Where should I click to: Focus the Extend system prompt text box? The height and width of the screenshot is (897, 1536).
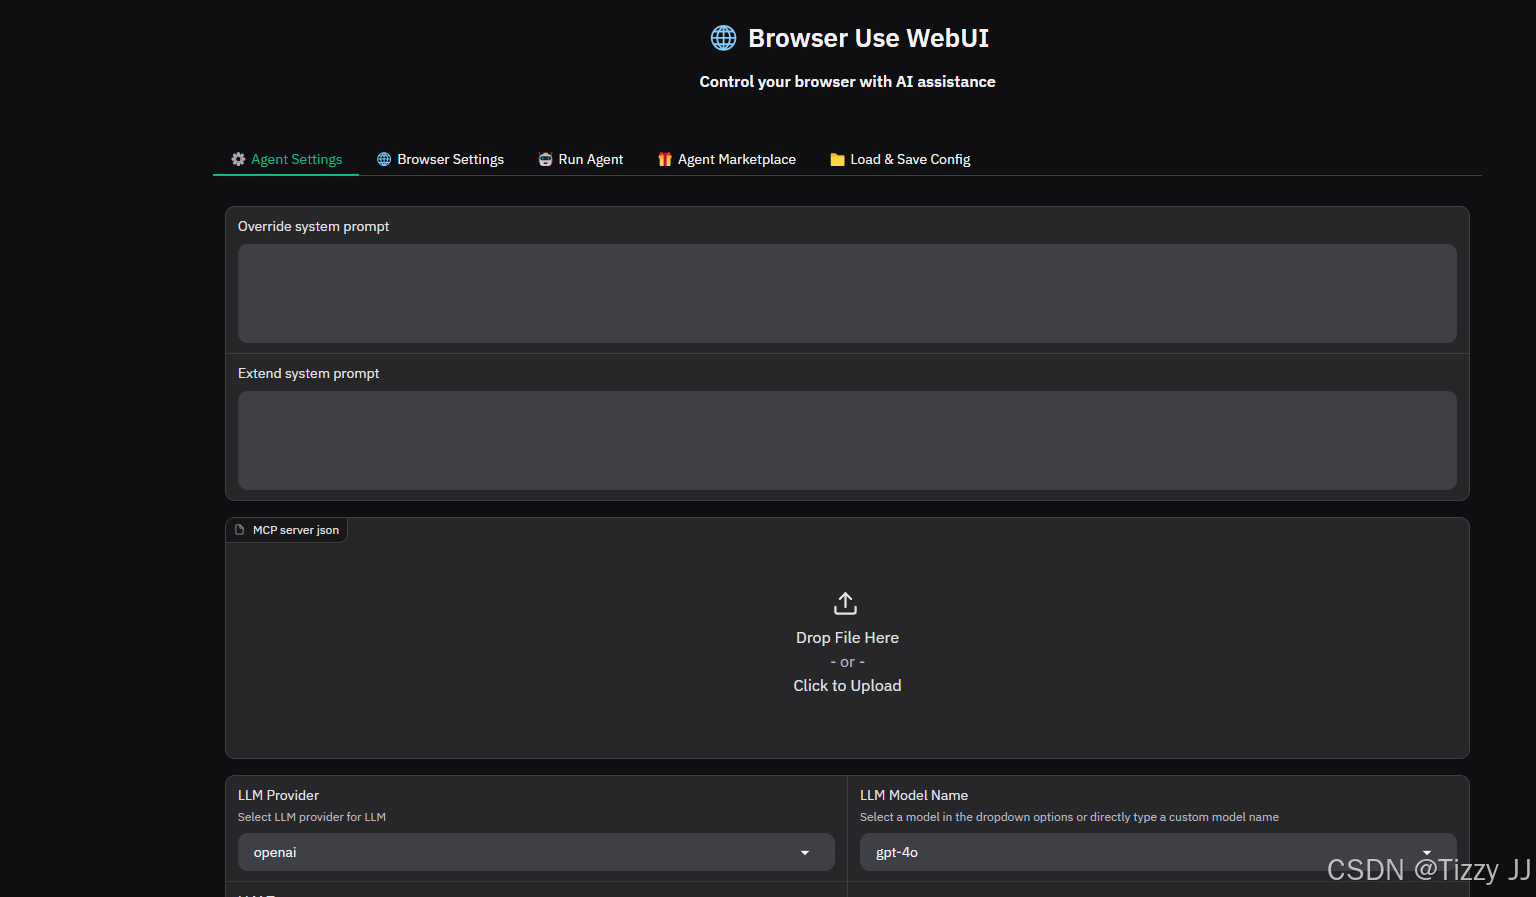click(x=847, y=440)
